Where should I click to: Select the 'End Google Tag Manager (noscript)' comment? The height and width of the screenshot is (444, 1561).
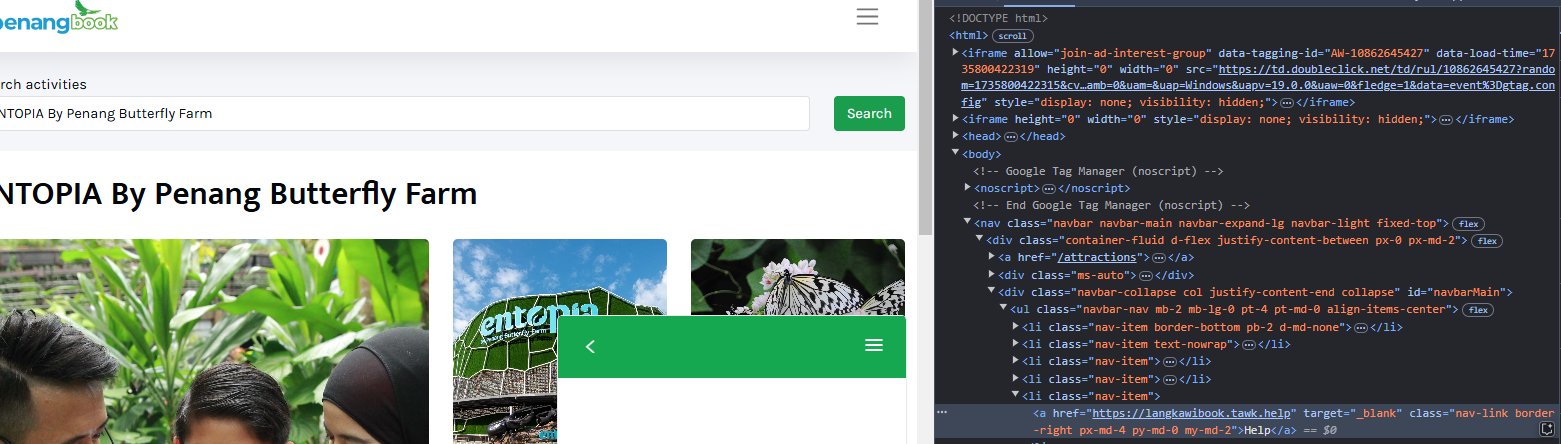[x=1111, y=206]
